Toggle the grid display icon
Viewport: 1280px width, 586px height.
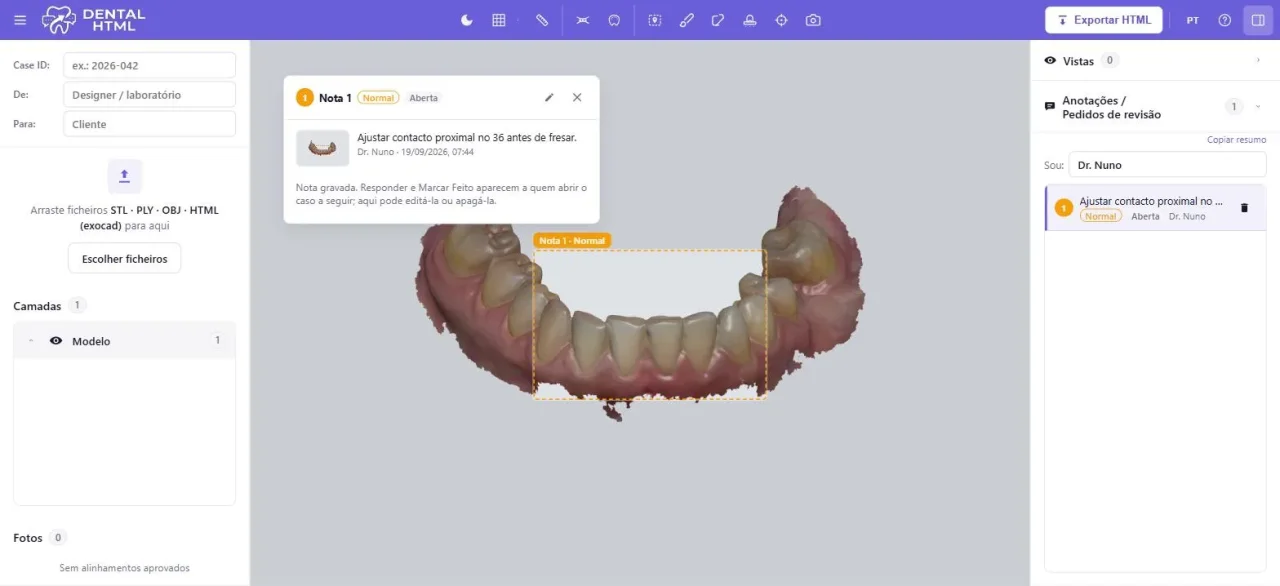click(x=499, y=20)
